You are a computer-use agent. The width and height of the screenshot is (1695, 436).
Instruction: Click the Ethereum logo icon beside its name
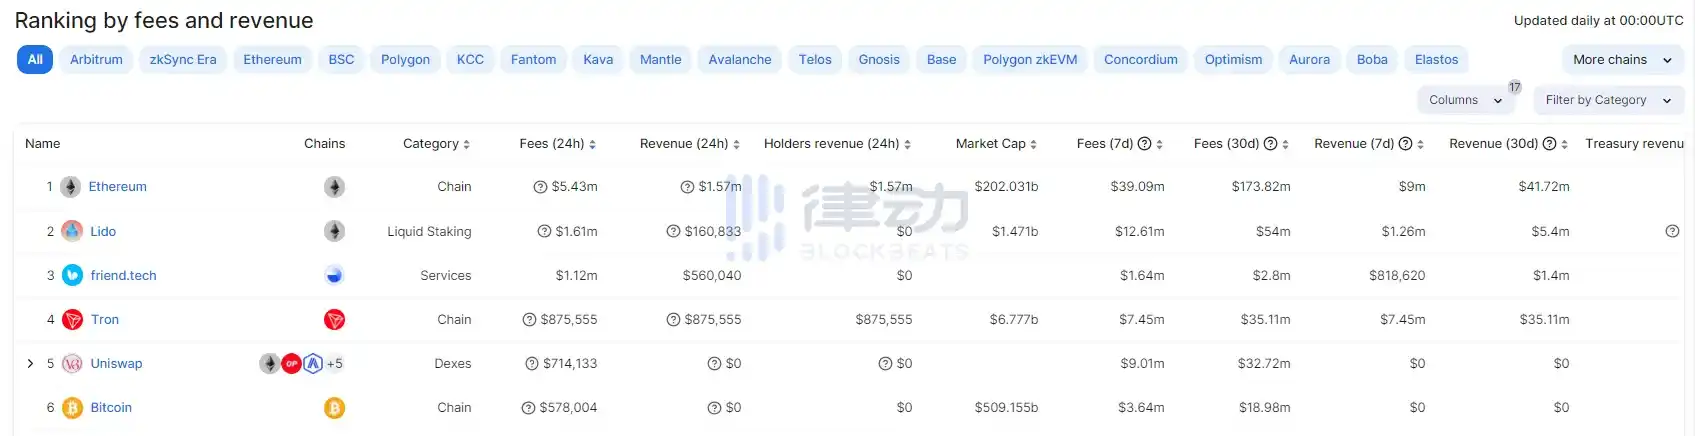71,187
